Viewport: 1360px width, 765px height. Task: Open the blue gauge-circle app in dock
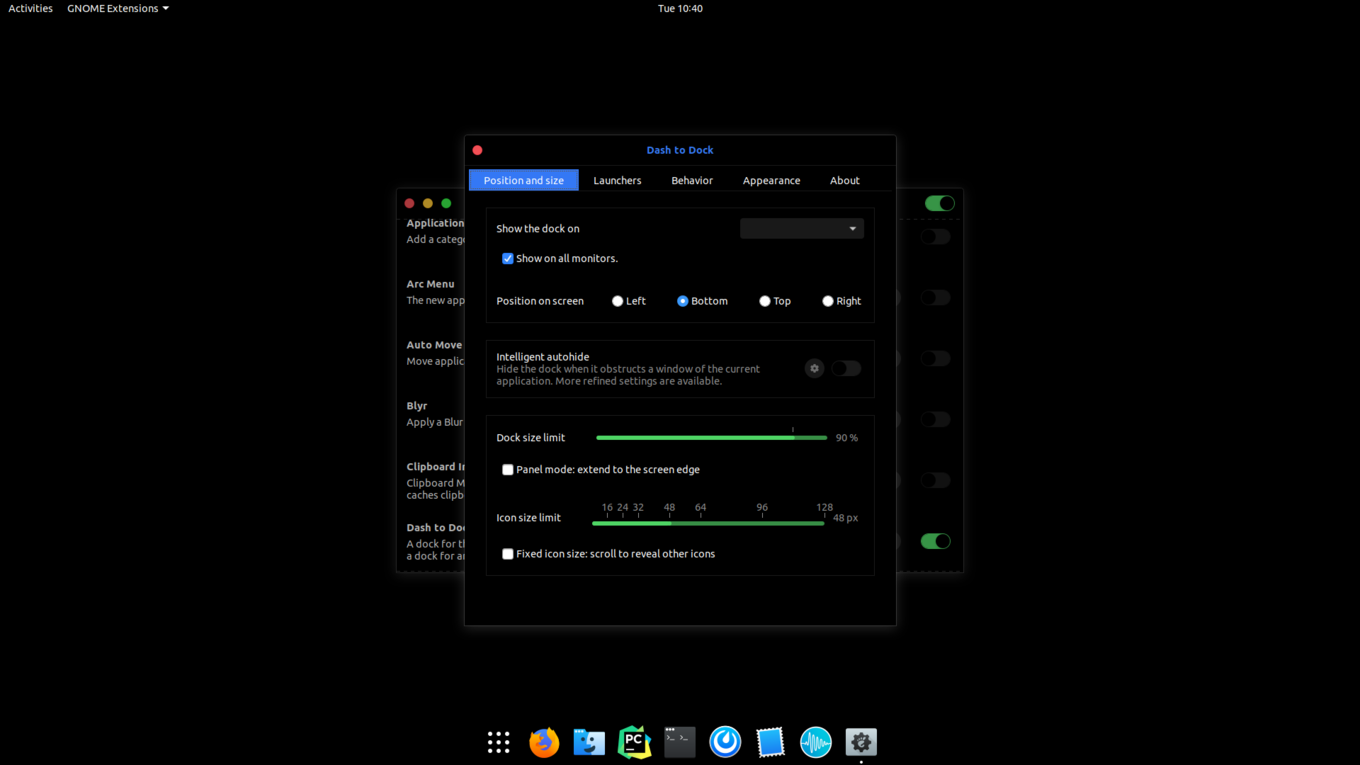click(x=725, y=742)
